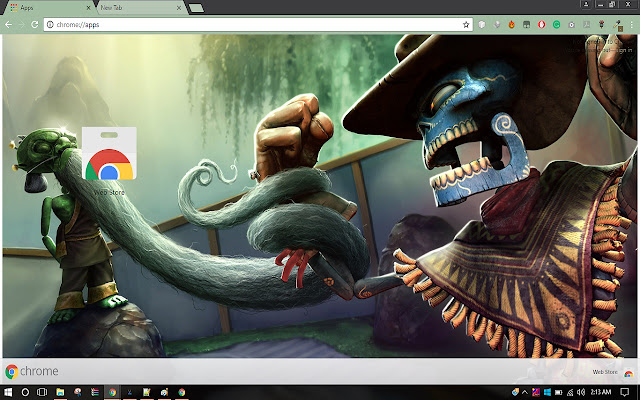Screen dimensions: 640x400
Task: Click the traffic-light pin extension icon
Action: point(601,24)
